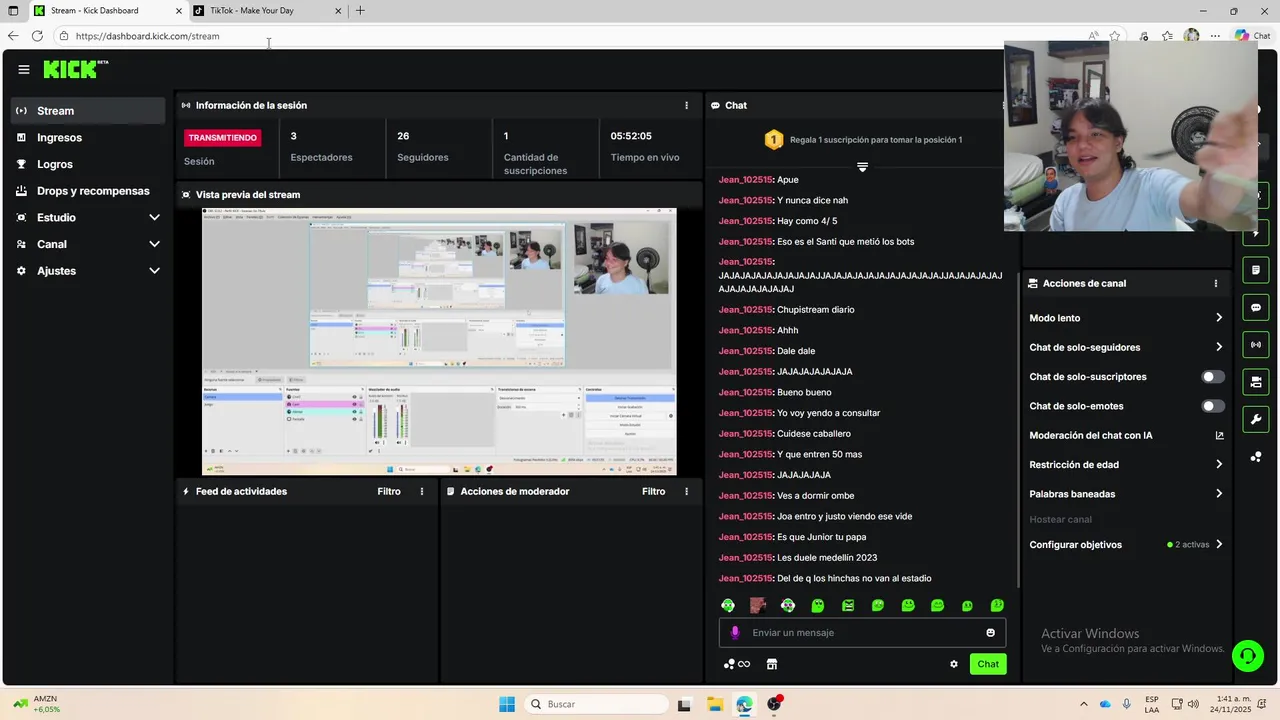Refresh the dashboard page

point(37,36)
